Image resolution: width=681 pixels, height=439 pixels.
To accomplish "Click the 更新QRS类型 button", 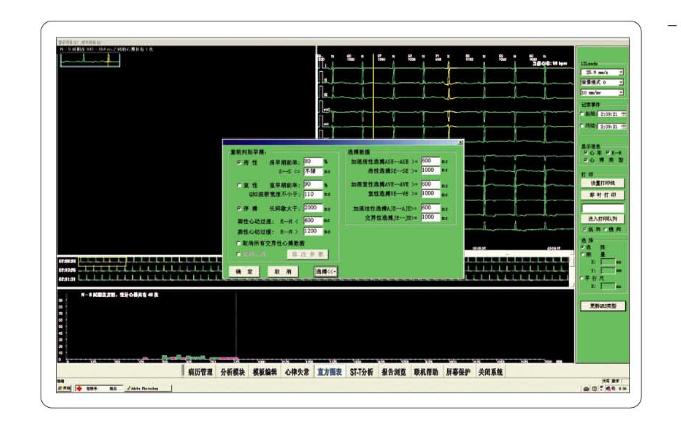I will click(x=603, y=306).
